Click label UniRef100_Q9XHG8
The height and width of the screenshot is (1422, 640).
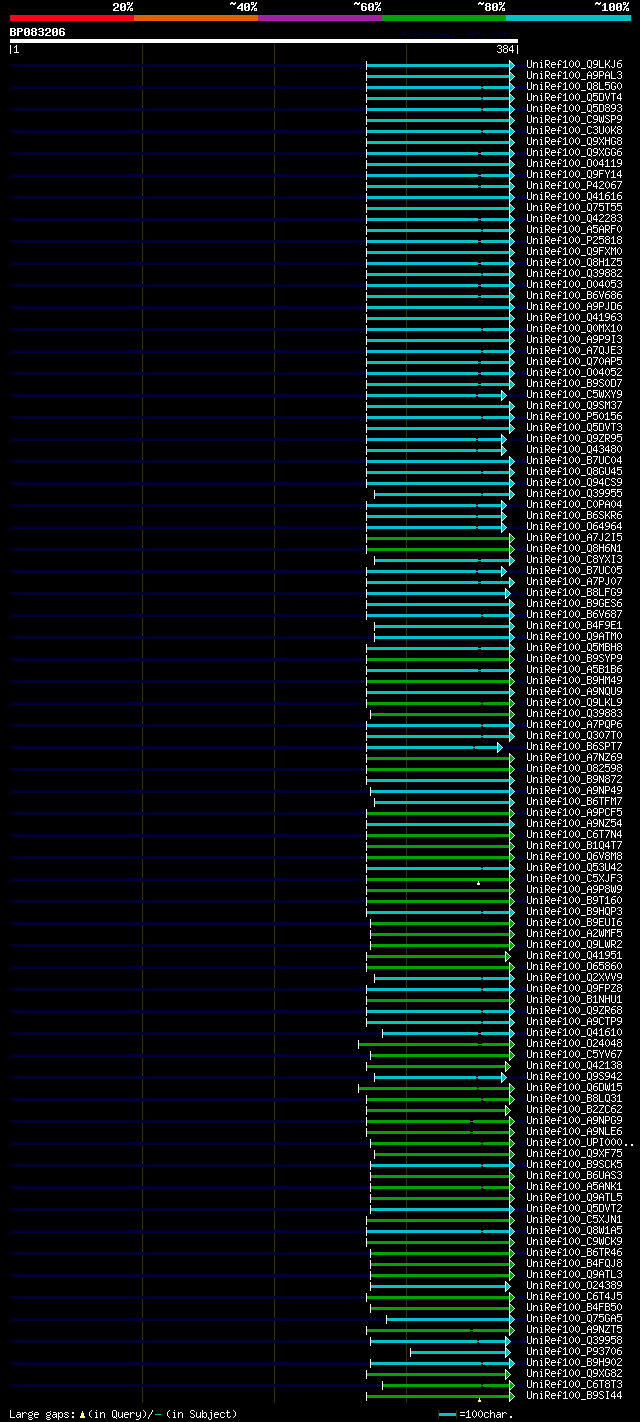point(574,141)
